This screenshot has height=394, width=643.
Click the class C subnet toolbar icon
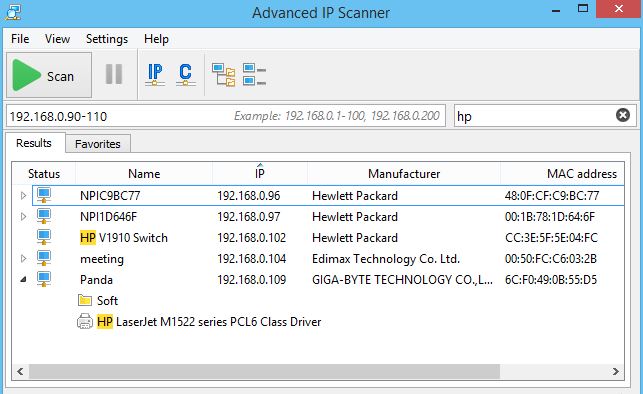[185, 75]
